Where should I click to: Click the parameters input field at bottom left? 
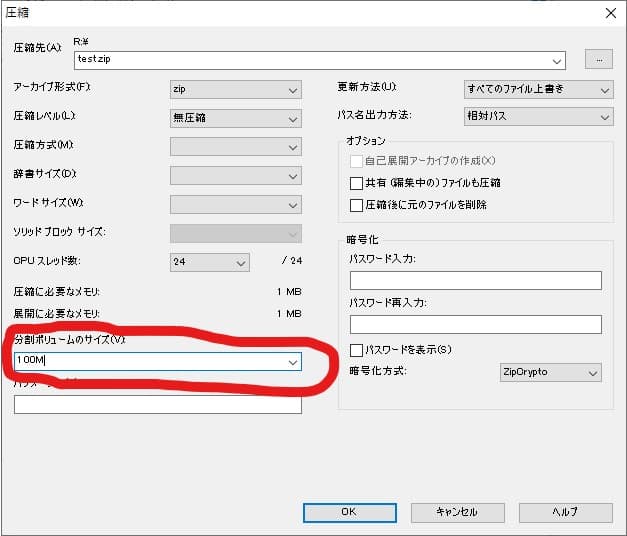[x=158, y=404]
